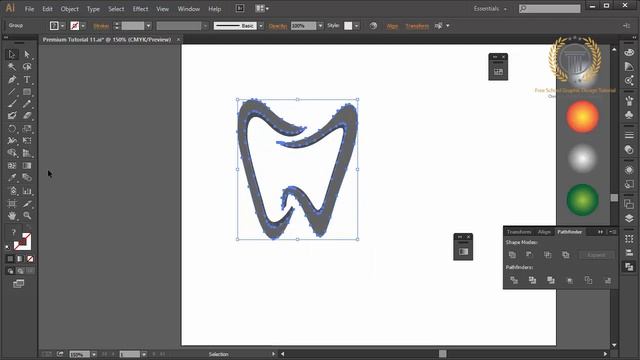The height and width of the screenshot is (360, 640).
Task: Select the Eyedropper tool
Action: (11, 178)
